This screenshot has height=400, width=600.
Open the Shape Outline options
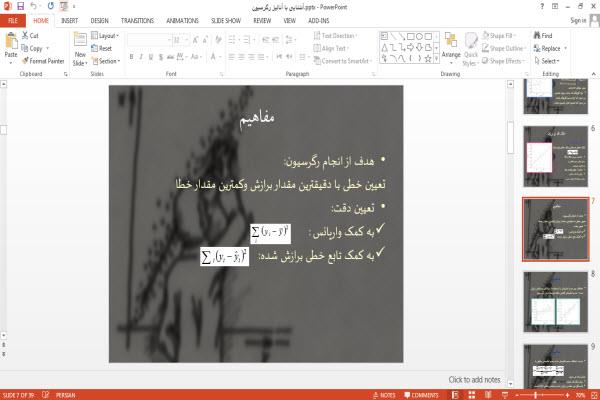[504, 48]
